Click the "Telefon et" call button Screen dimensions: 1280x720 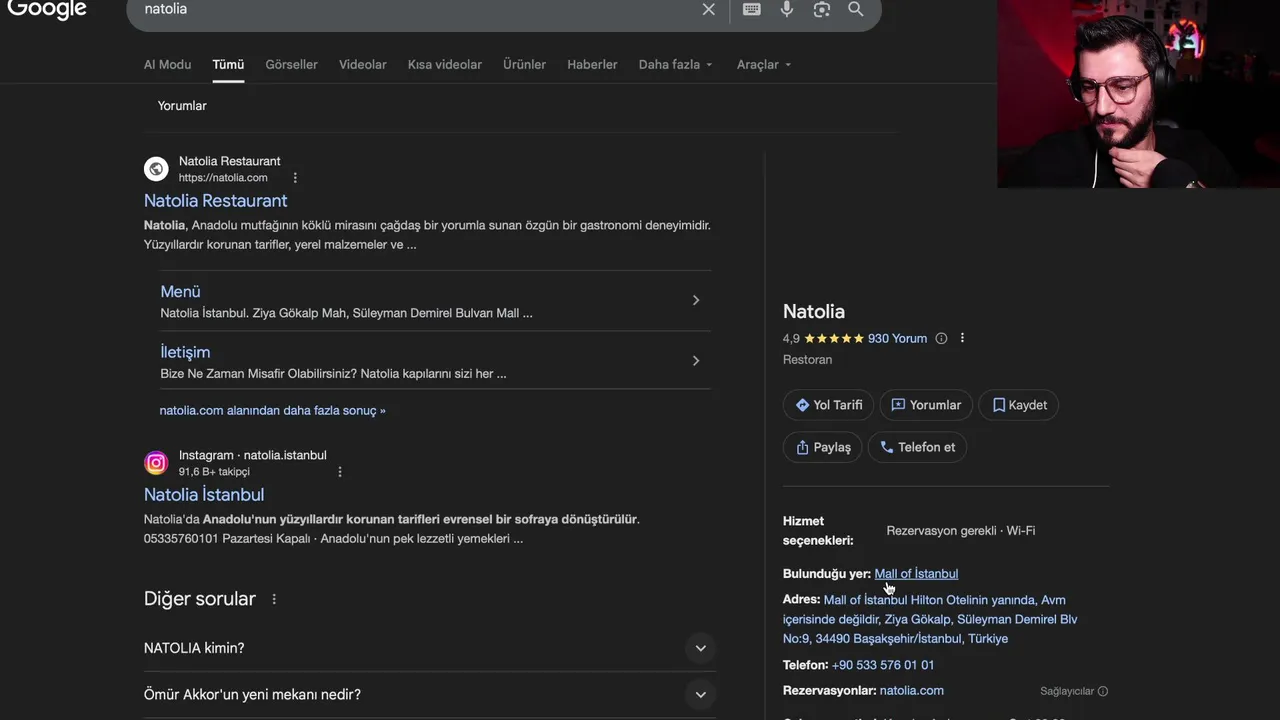[917, 447]
